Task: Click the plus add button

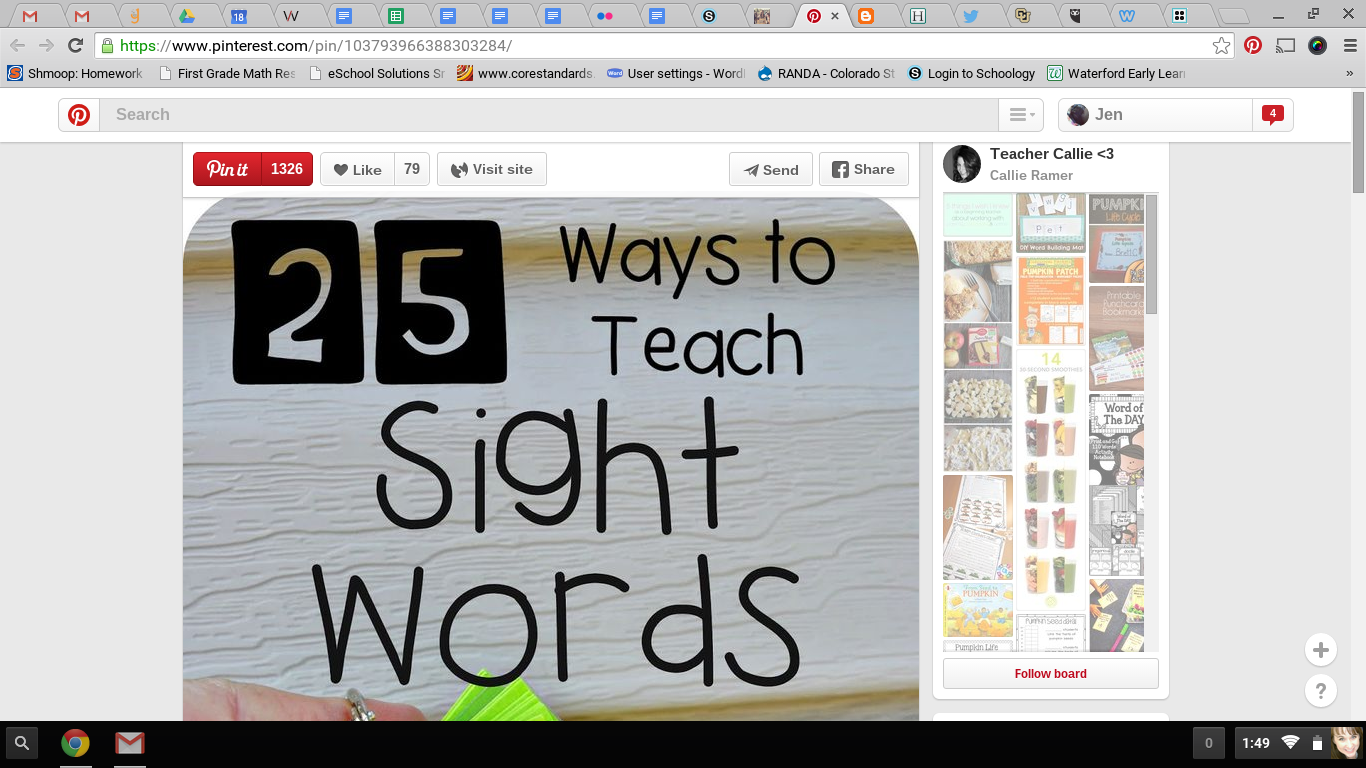Action: tap(1321, 650)
